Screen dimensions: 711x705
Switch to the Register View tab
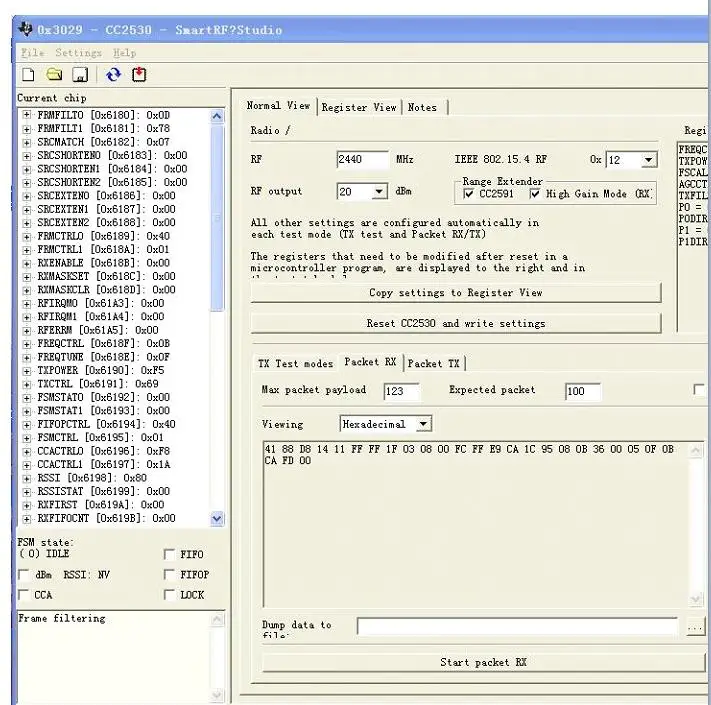pyautogui.click(x=359, y=107)
